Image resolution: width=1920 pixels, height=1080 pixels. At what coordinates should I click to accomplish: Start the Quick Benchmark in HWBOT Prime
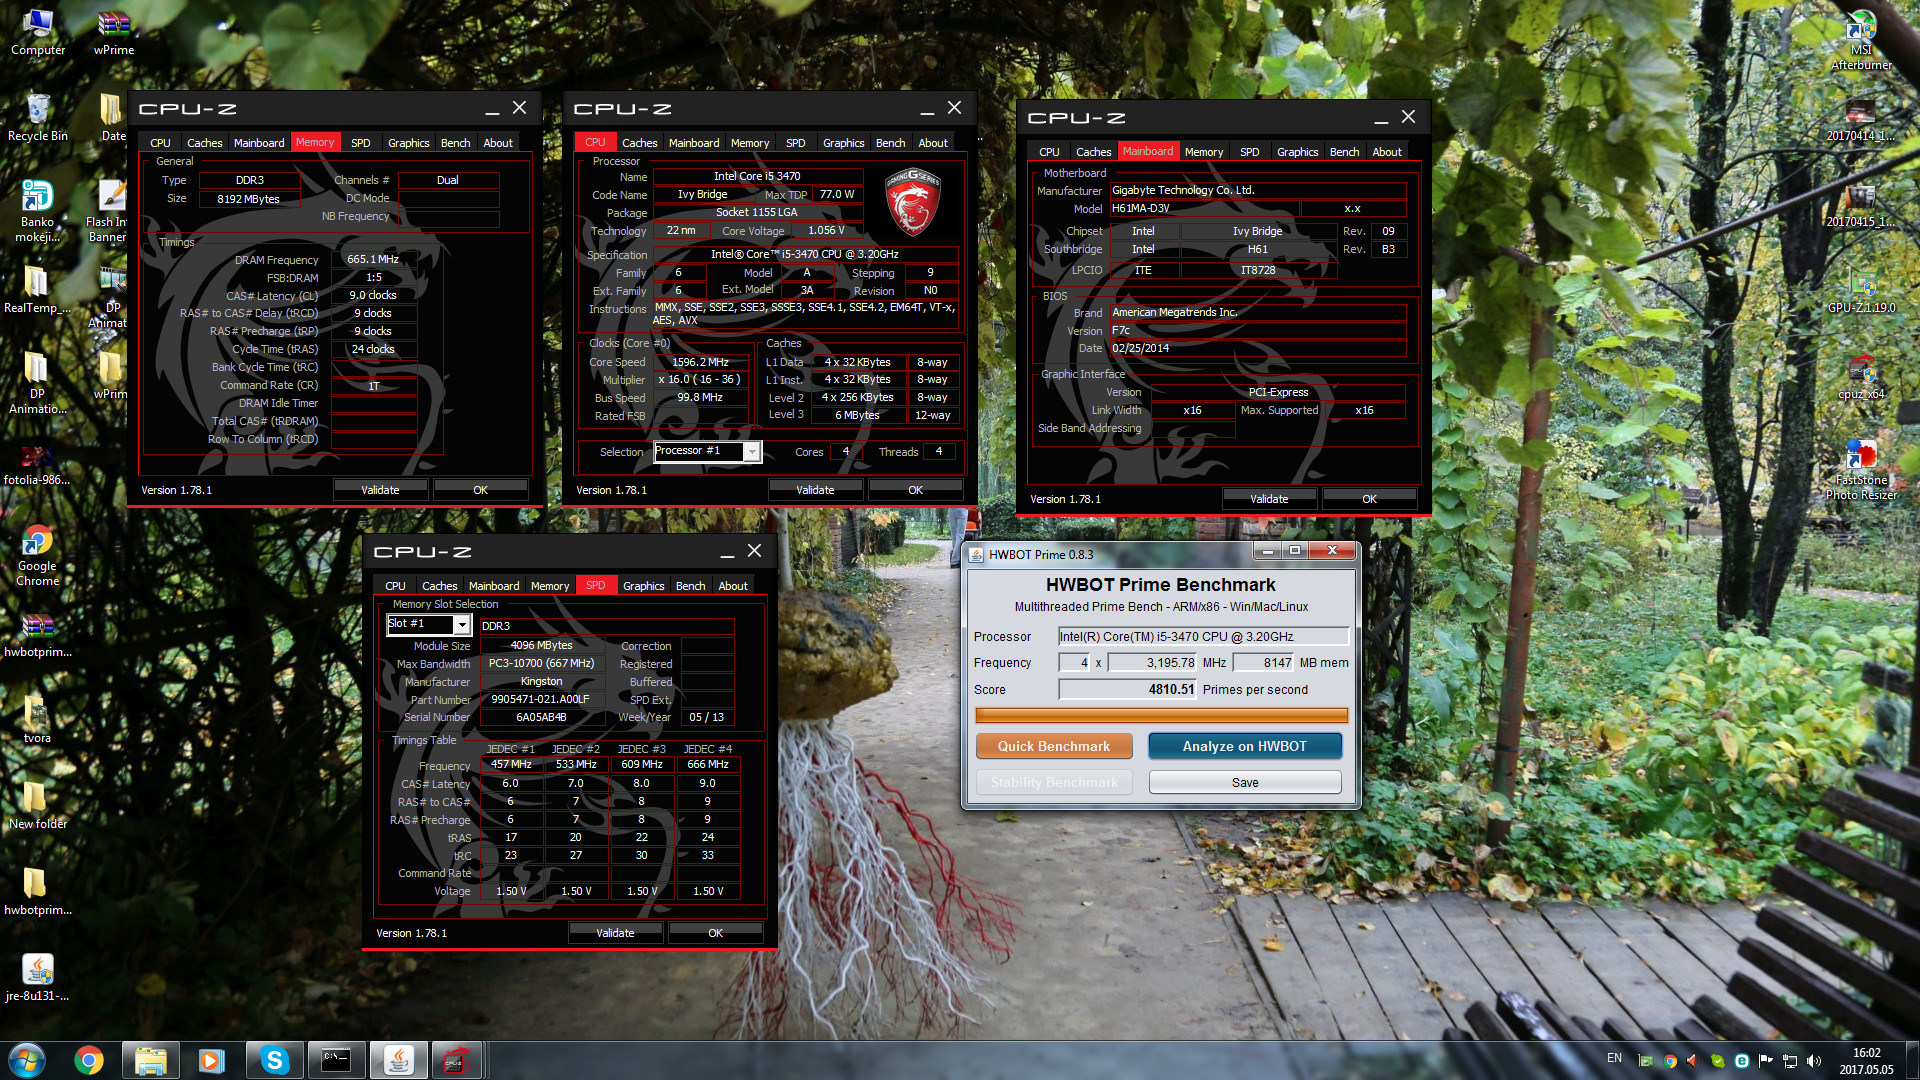pos(1054,746)
